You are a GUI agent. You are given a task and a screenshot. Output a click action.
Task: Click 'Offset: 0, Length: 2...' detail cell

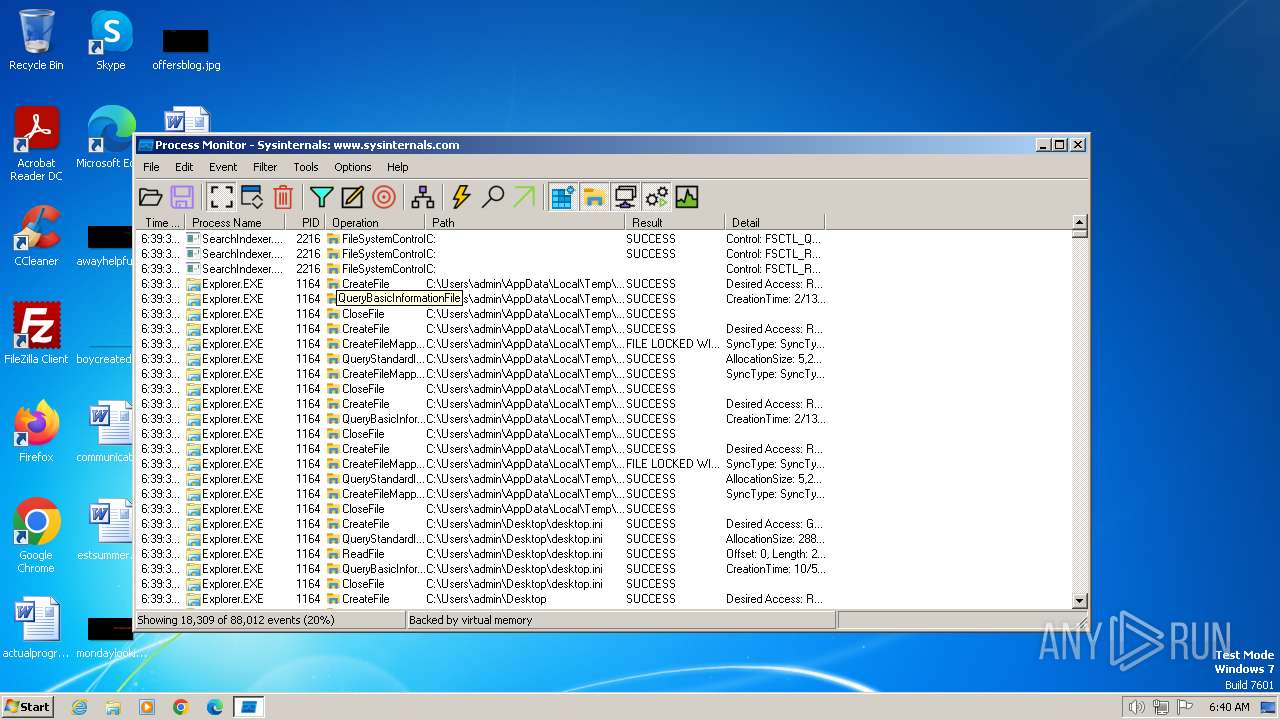point(776,554)
